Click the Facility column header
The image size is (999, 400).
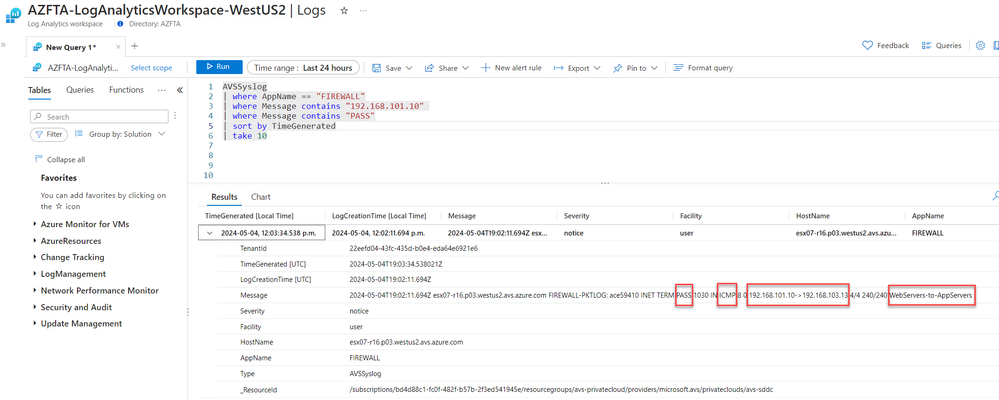(x=691, y=217)
